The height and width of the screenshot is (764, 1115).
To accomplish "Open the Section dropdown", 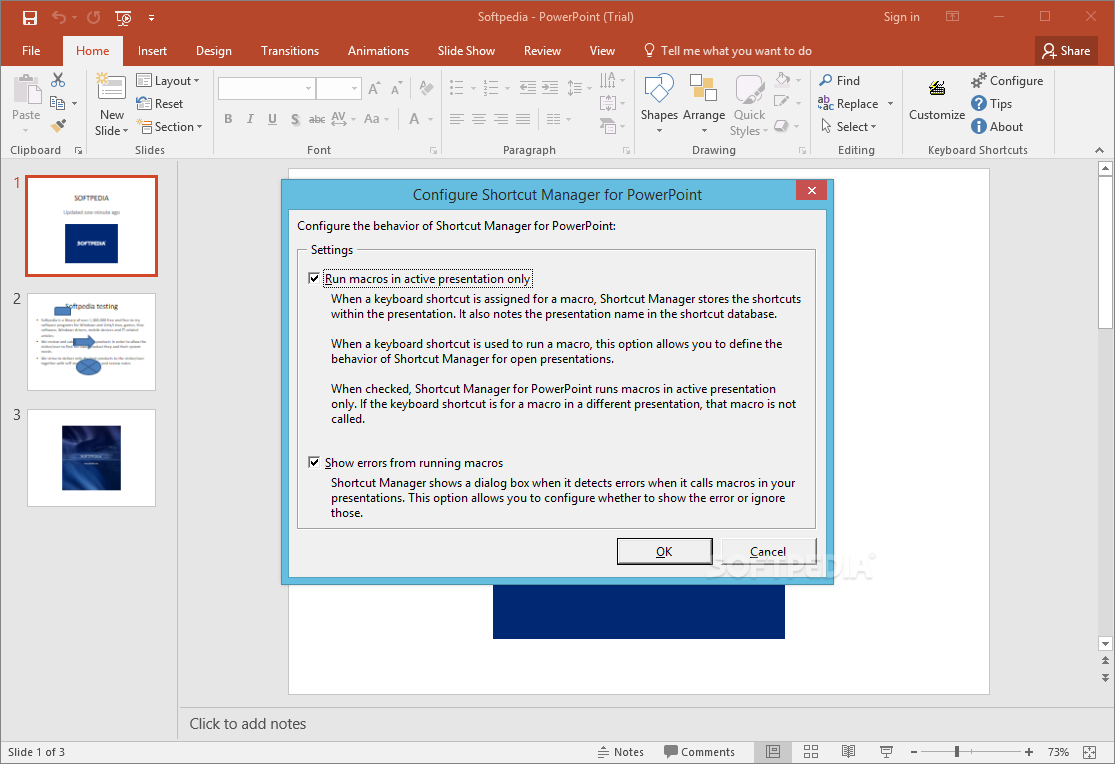I will click(169, 127).
